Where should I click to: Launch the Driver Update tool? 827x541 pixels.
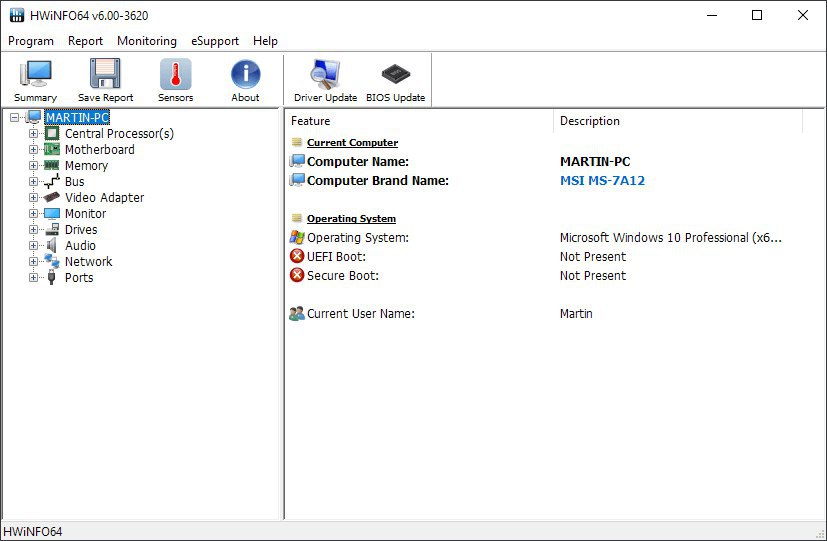tap(325, 80)
